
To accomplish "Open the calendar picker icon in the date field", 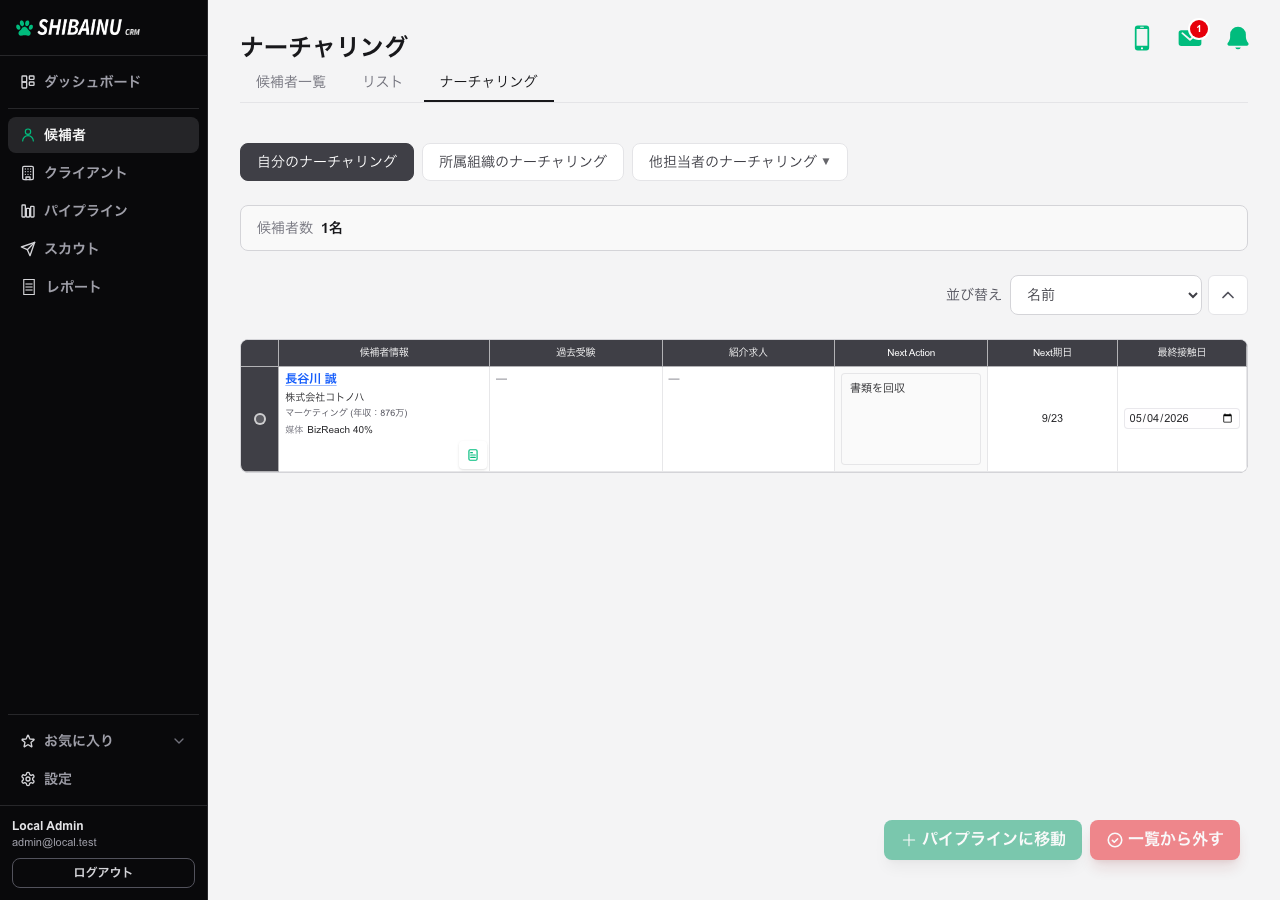I will tap(1228, 419).
